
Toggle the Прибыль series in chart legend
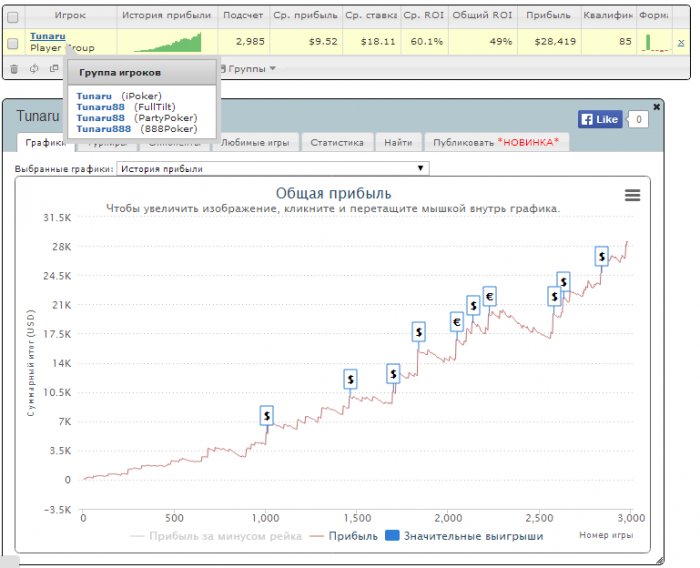pos(342,536)
